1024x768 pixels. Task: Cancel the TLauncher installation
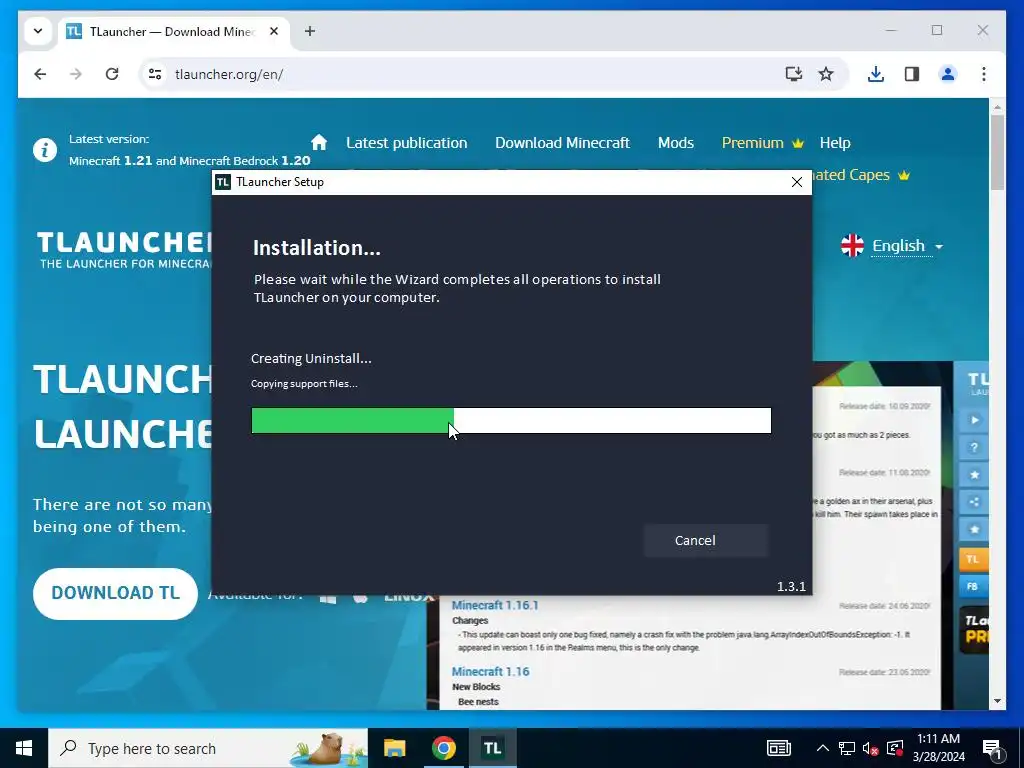tap(706, 541)
